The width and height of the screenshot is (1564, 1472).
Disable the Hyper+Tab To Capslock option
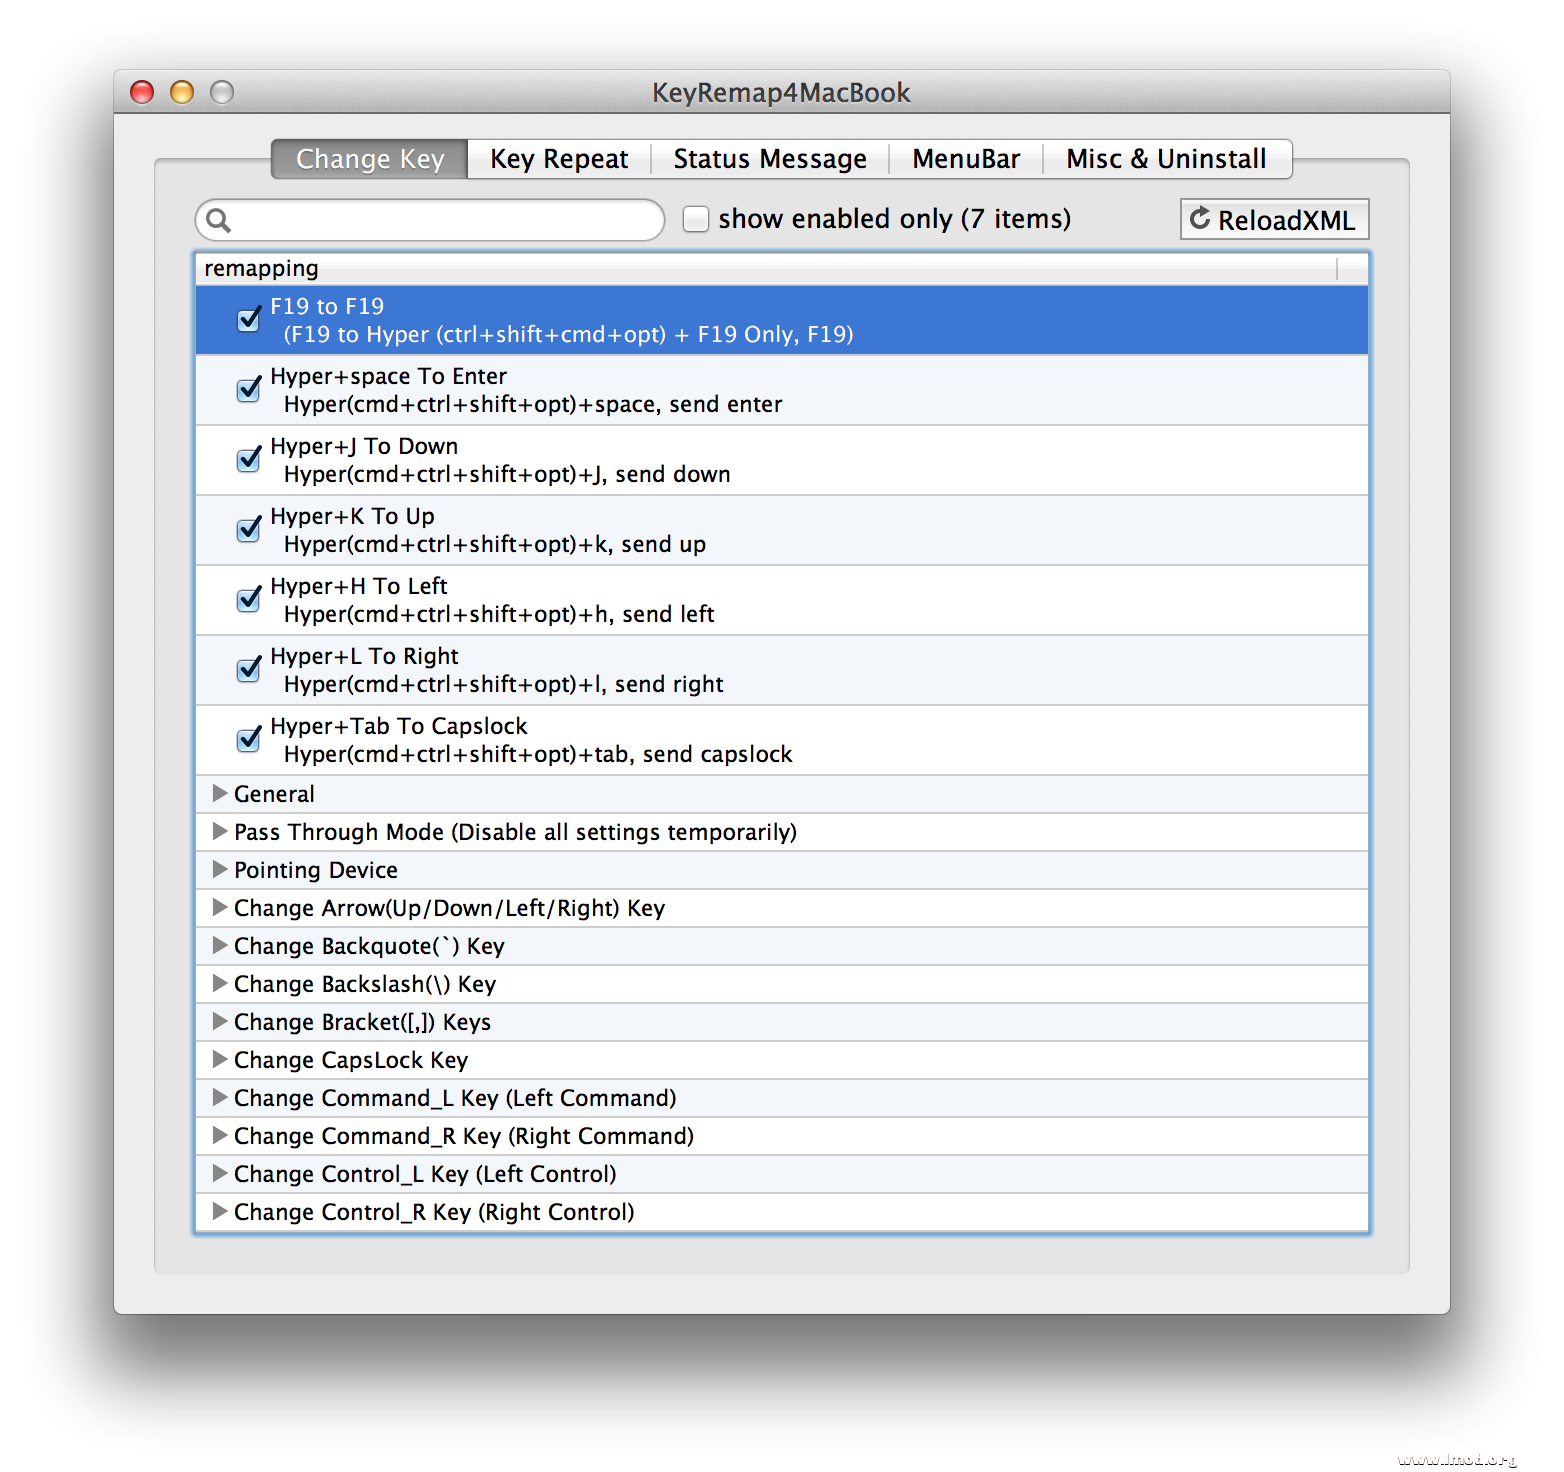(x=249, y=740)
